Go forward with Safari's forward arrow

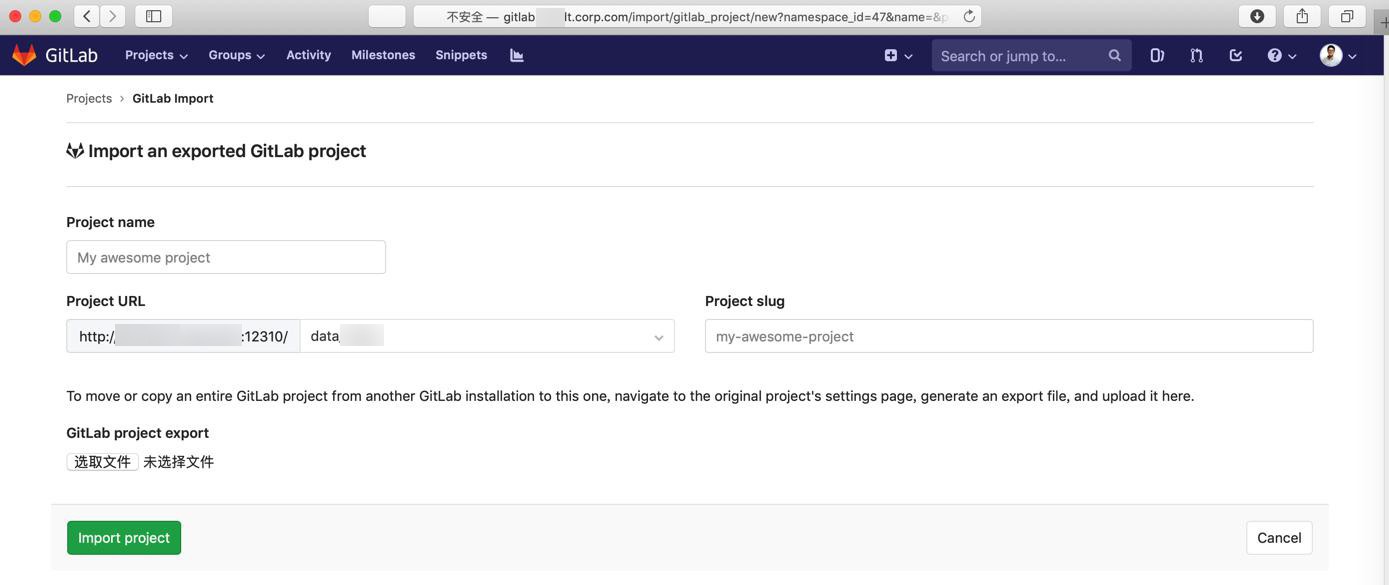[x=112, y=16]
